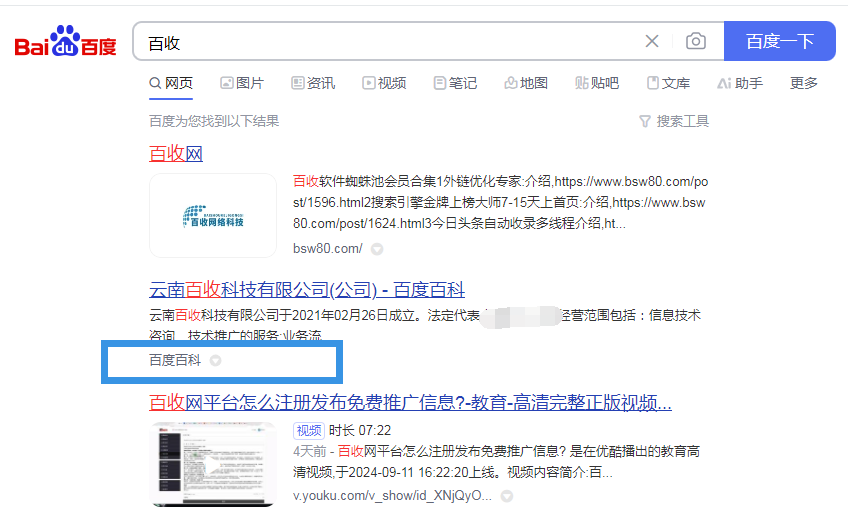Switch to the 视频 tab
This screenshot has width=848, height=518.
point(384,83)
